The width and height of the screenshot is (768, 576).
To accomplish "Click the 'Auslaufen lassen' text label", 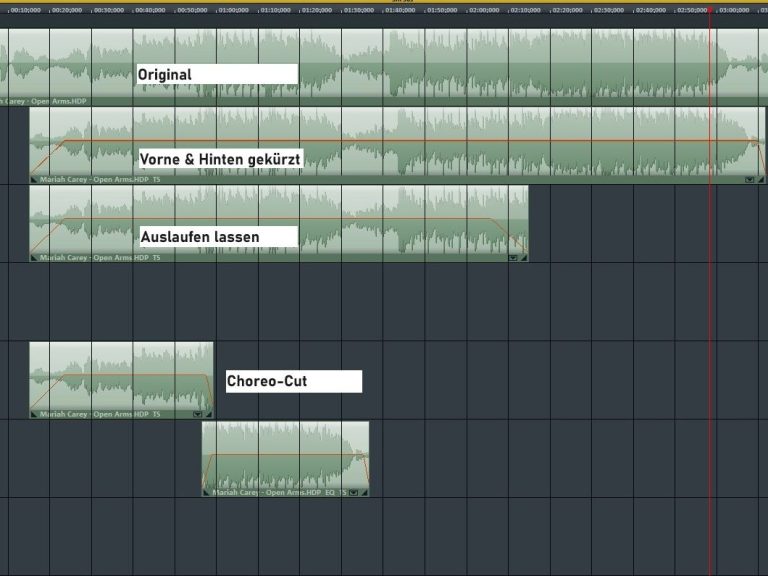I will point(218,237).
